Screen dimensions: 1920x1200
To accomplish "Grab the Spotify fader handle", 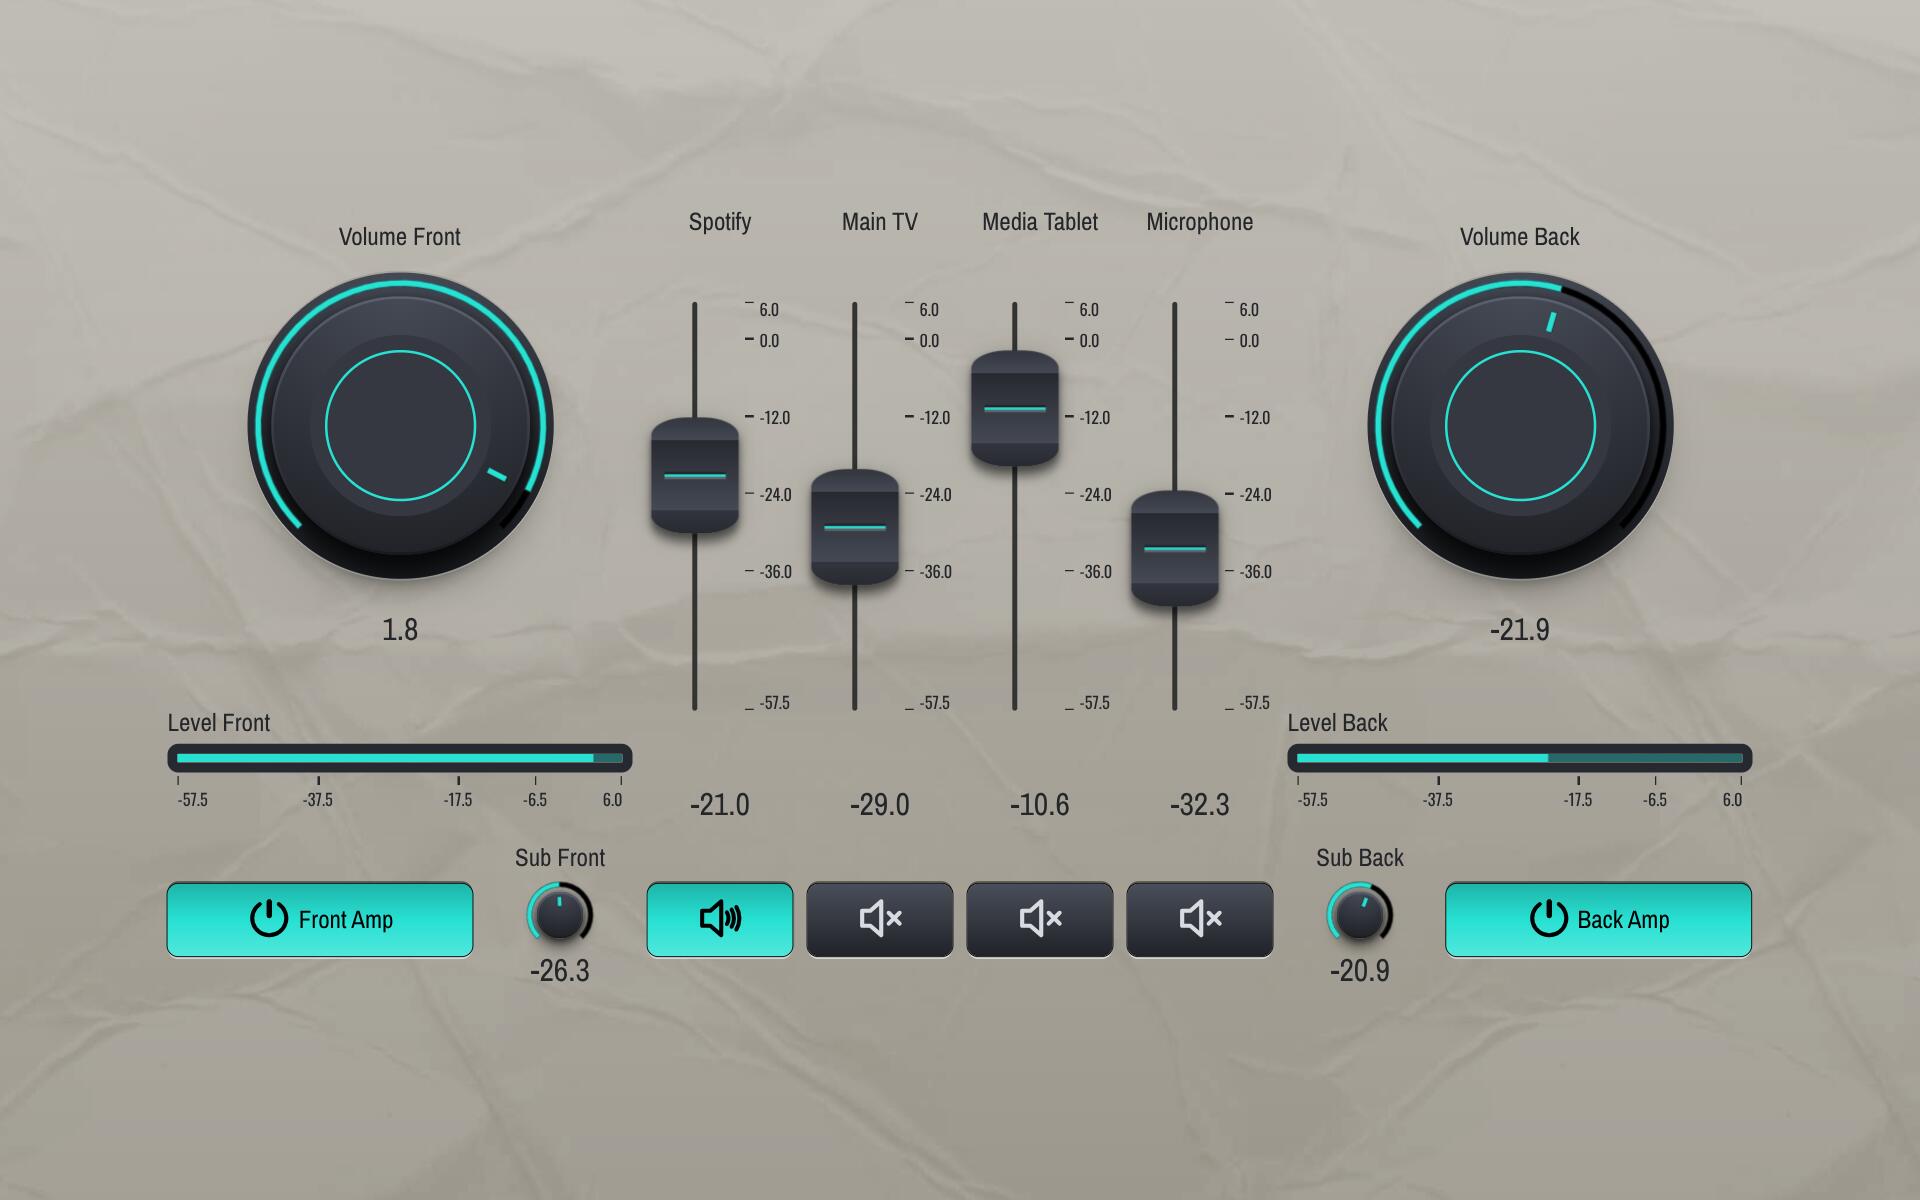I will 694,476.
